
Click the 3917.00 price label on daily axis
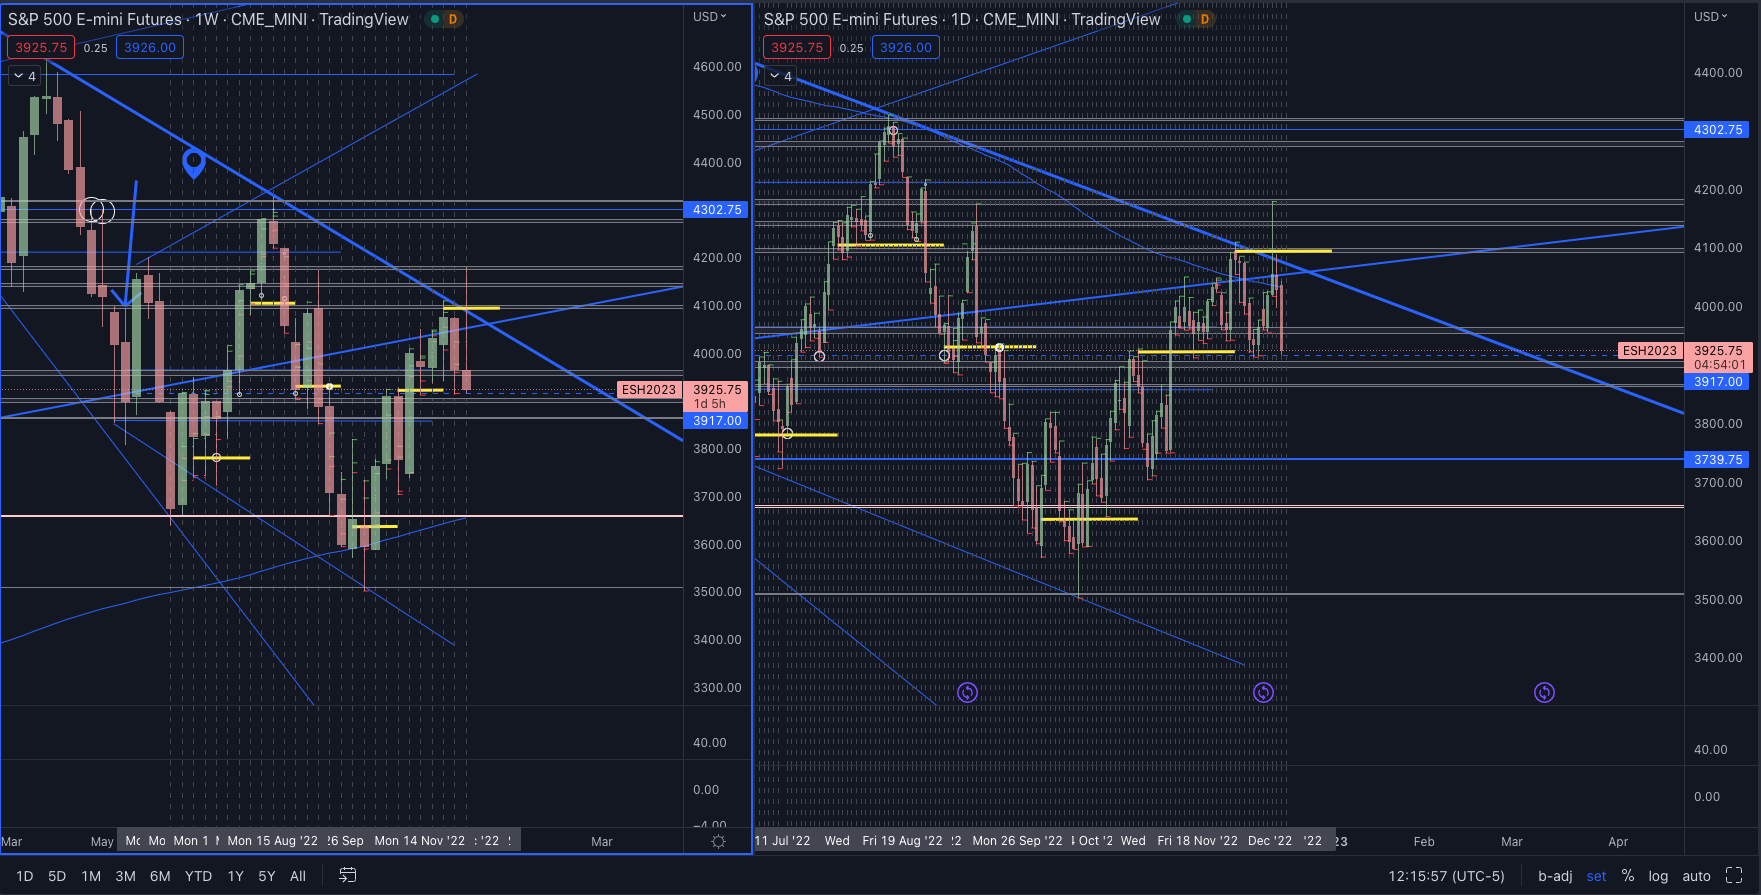[x=1718, y=382]
